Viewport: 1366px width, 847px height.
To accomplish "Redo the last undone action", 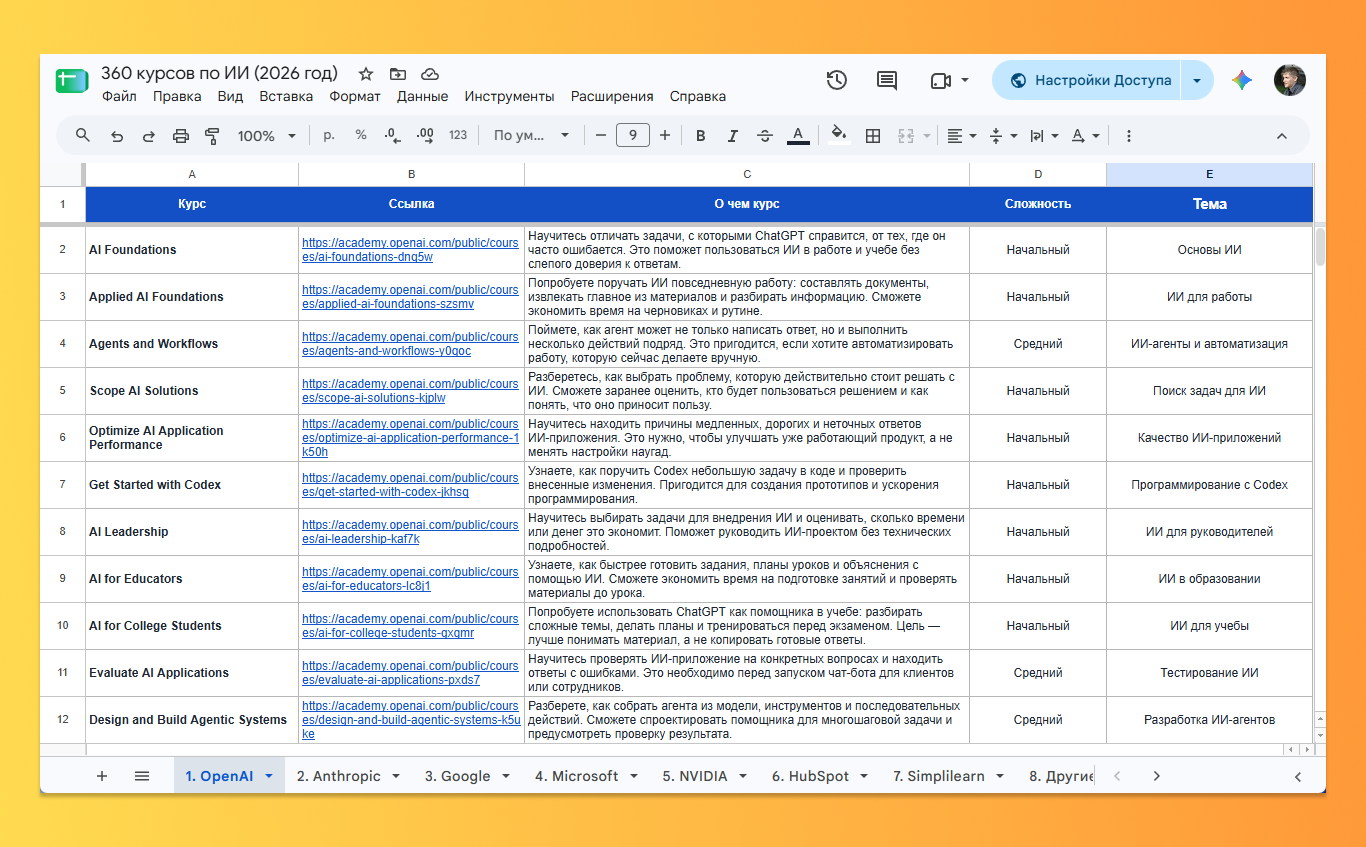I will (x=149, y=136).
